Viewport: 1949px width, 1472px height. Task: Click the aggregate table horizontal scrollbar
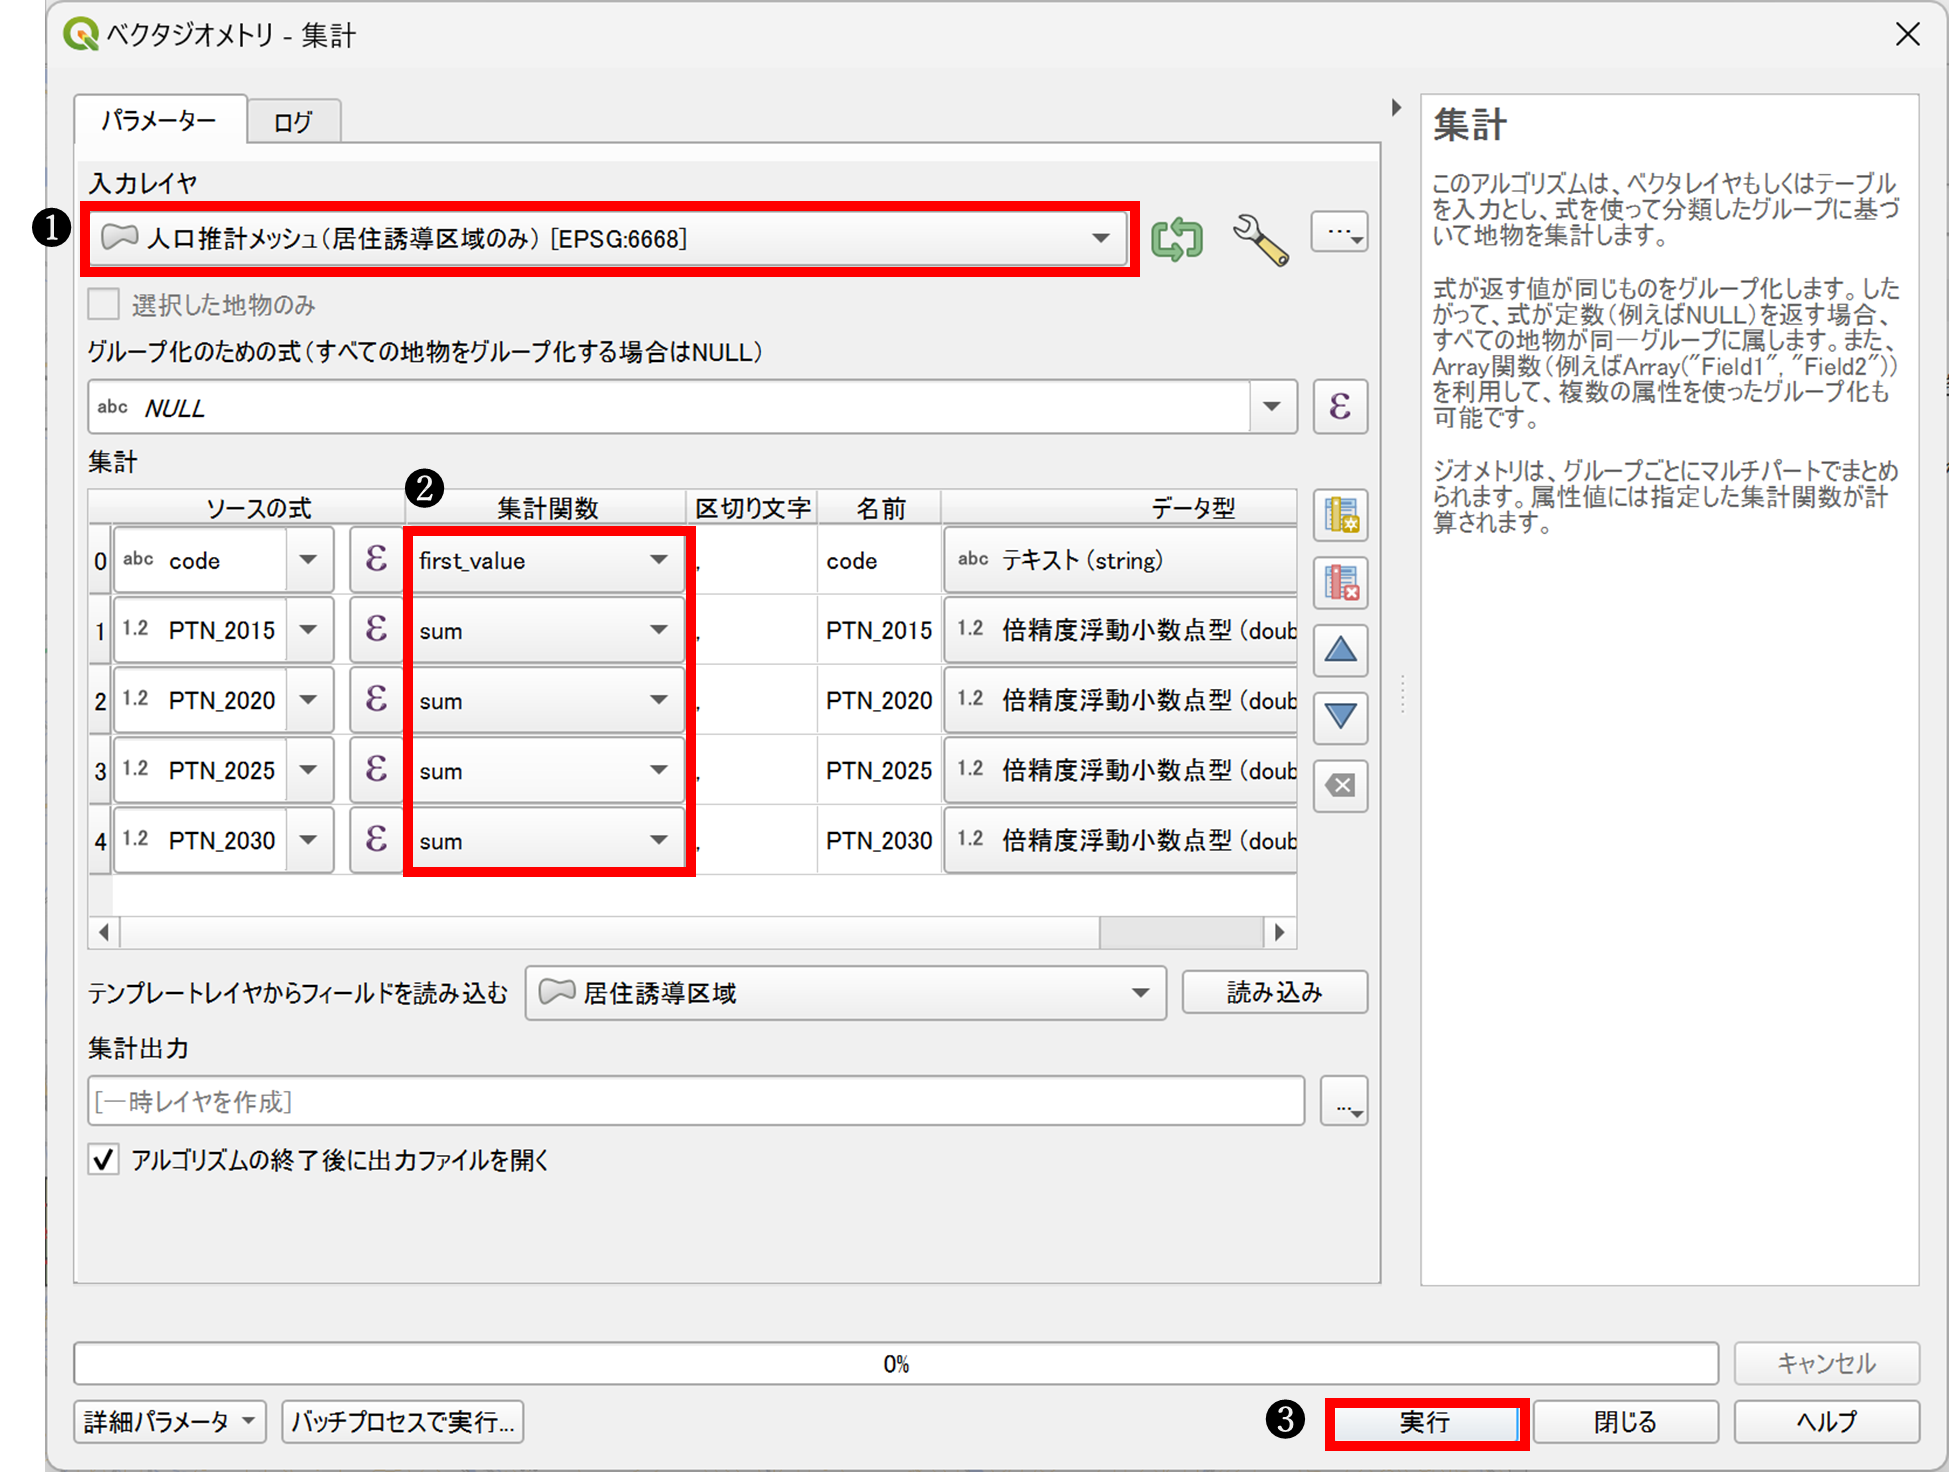point(600,932)
